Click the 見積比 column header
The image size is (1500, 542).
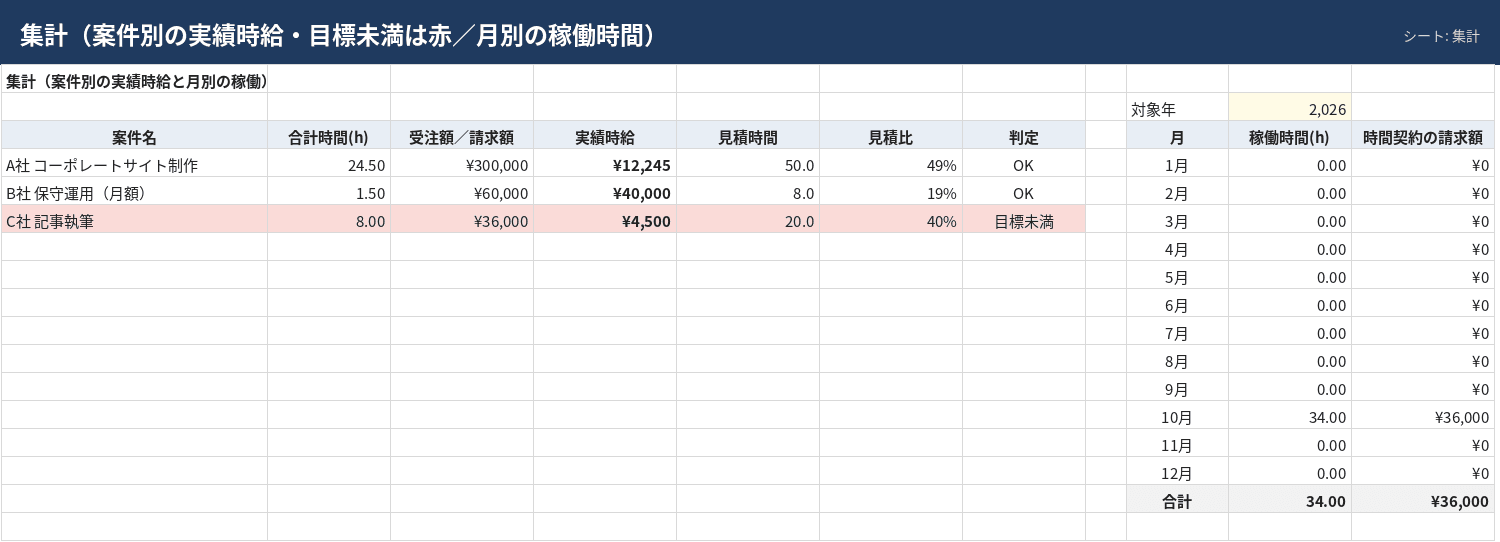point(891,136)
